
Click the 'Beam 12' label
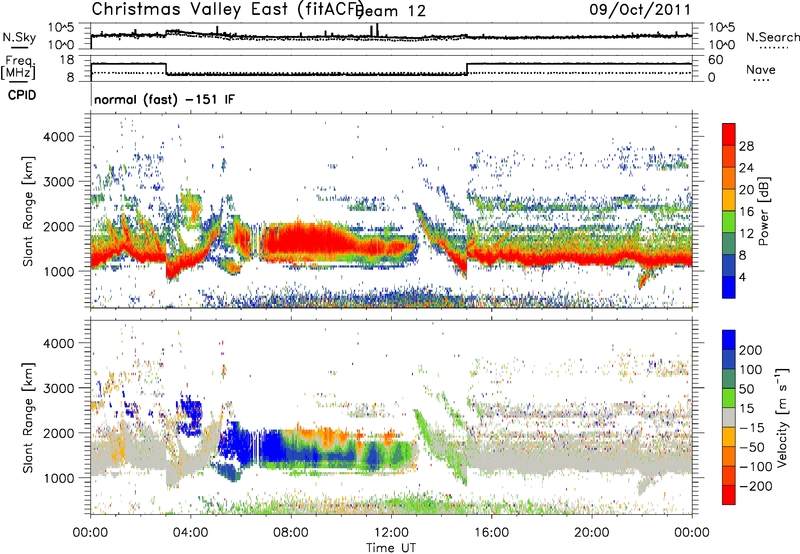391,11
